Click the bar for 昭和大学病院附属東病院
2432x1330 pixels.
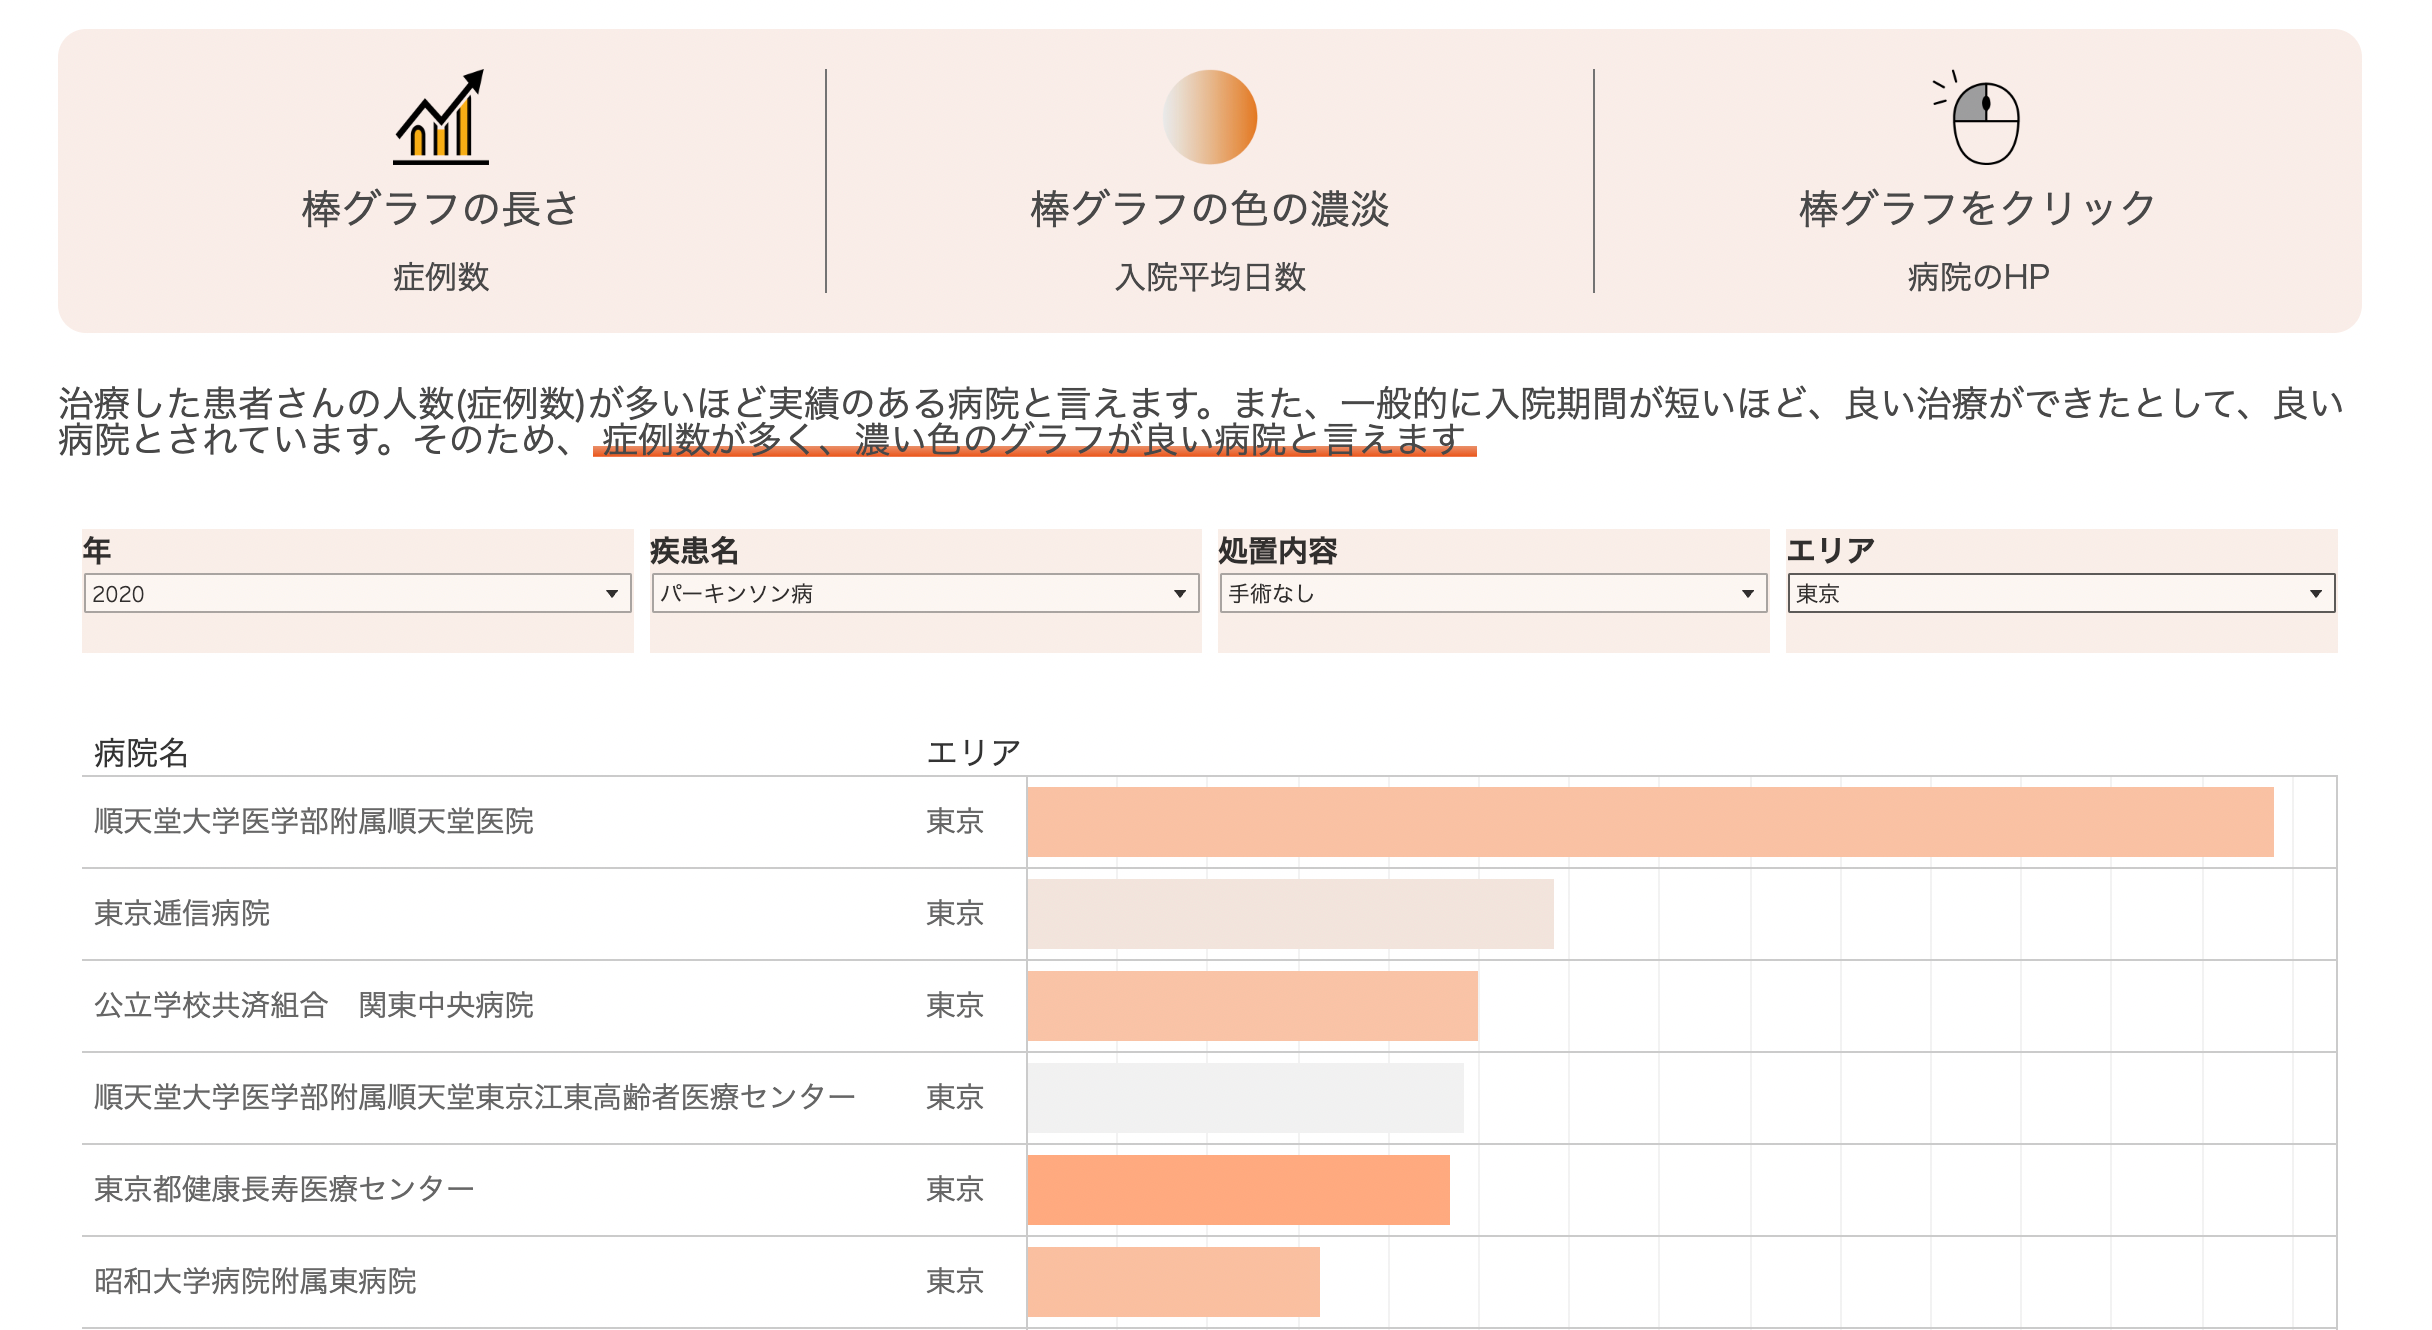(x=1173, y=1282)
